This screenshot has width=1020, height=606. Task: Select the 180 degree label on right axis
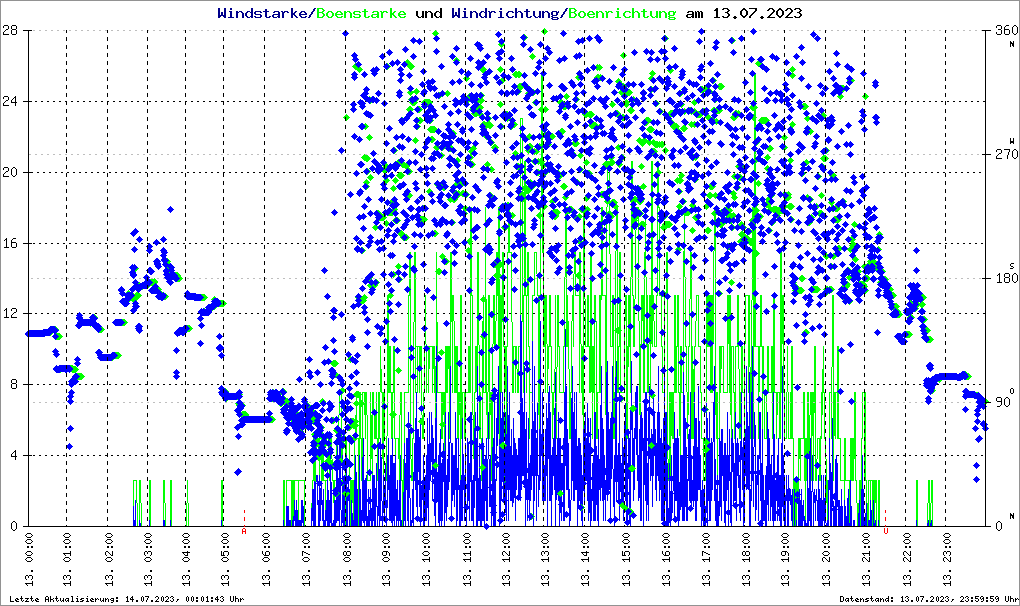(x=1001, y=279)
